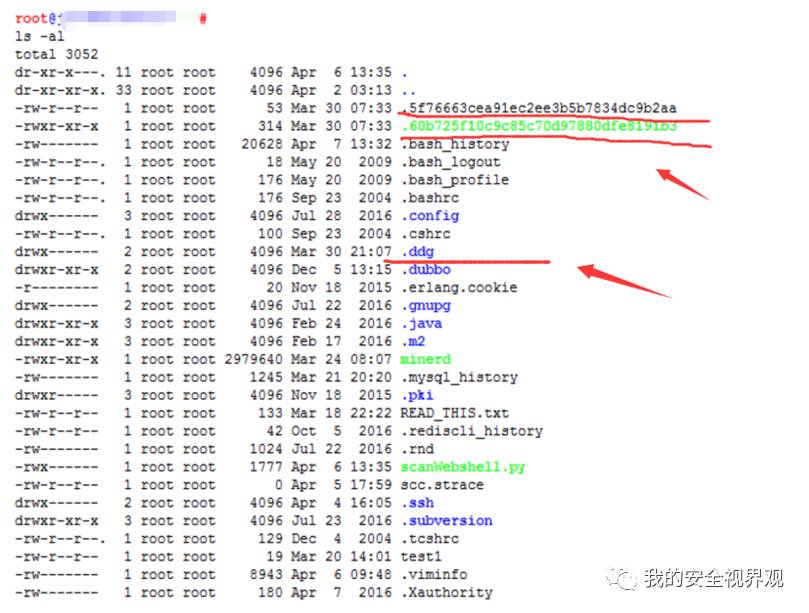Click the blue .gnupg directory name

click(x=426, y=306)
